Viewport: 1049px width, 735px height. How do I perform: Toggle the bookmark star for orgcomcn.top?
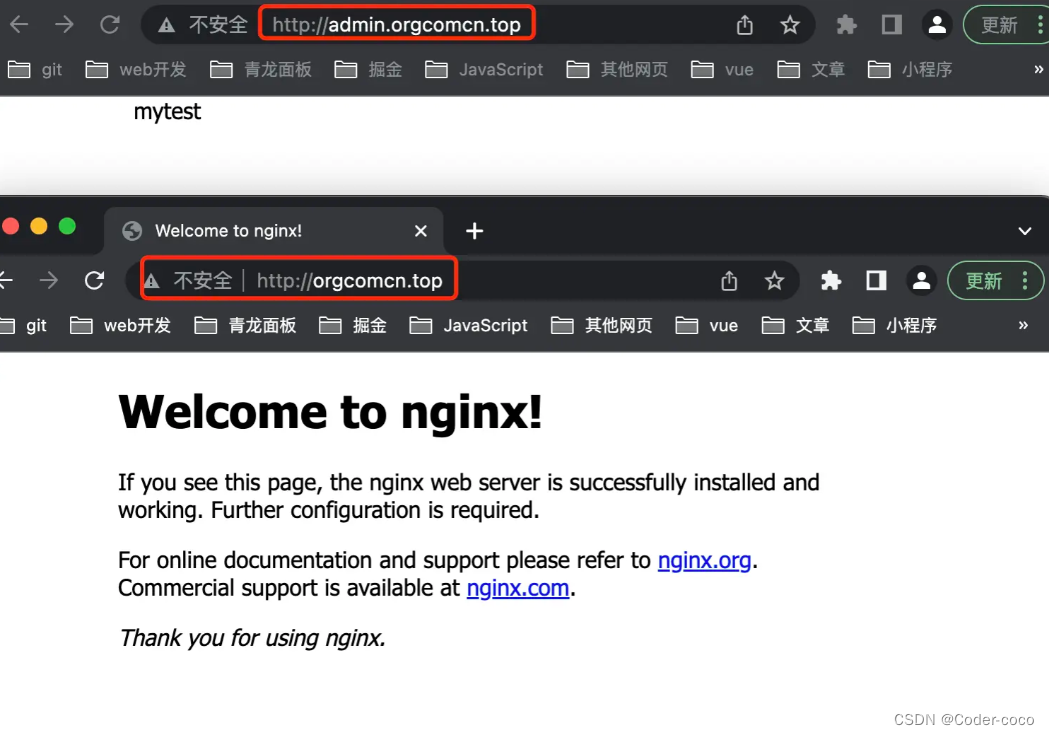tap(775, 281)
